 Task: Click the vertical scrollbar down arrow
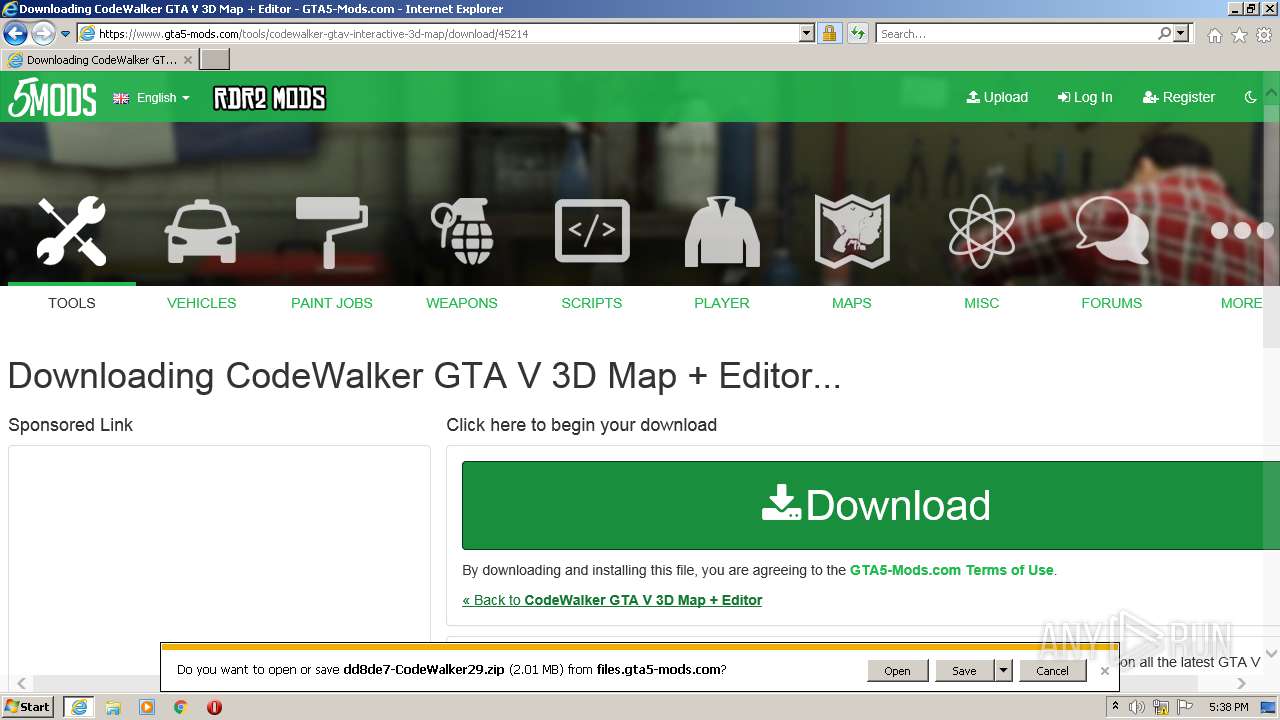pyautogui.click(x=1271, y=654)
